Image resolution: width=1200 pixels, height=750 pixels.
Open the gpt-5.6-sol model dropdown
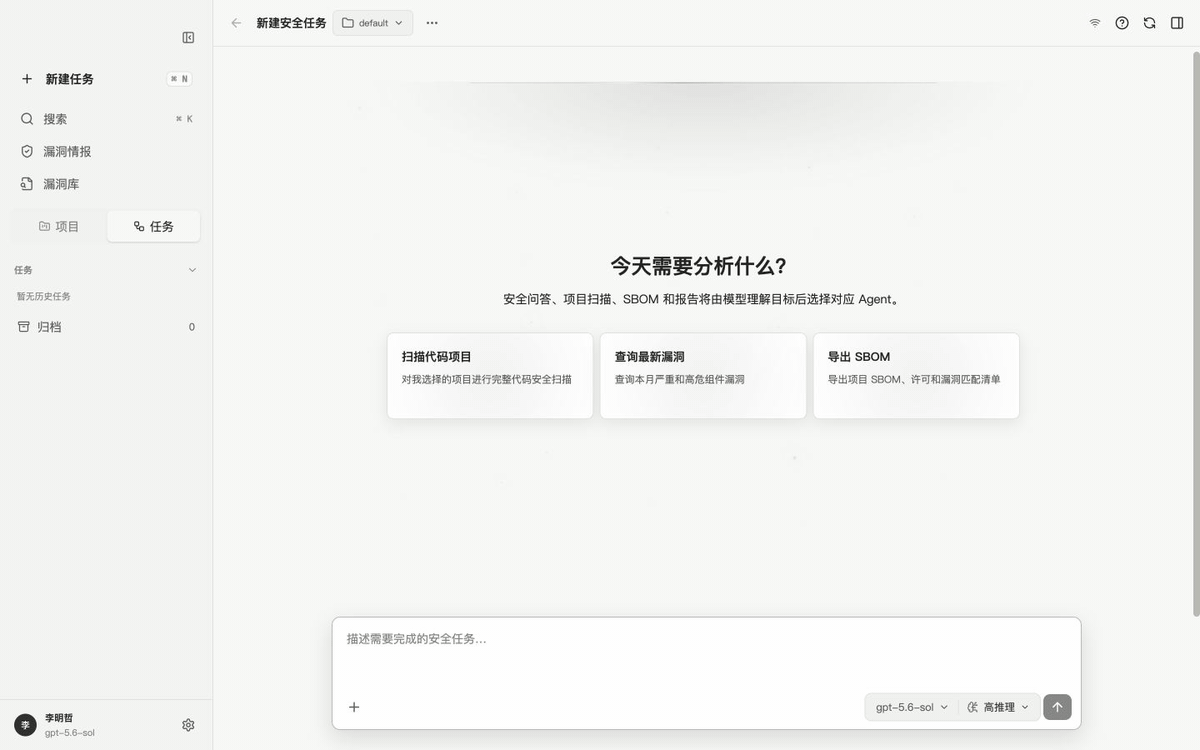click(x=911, y=707)
